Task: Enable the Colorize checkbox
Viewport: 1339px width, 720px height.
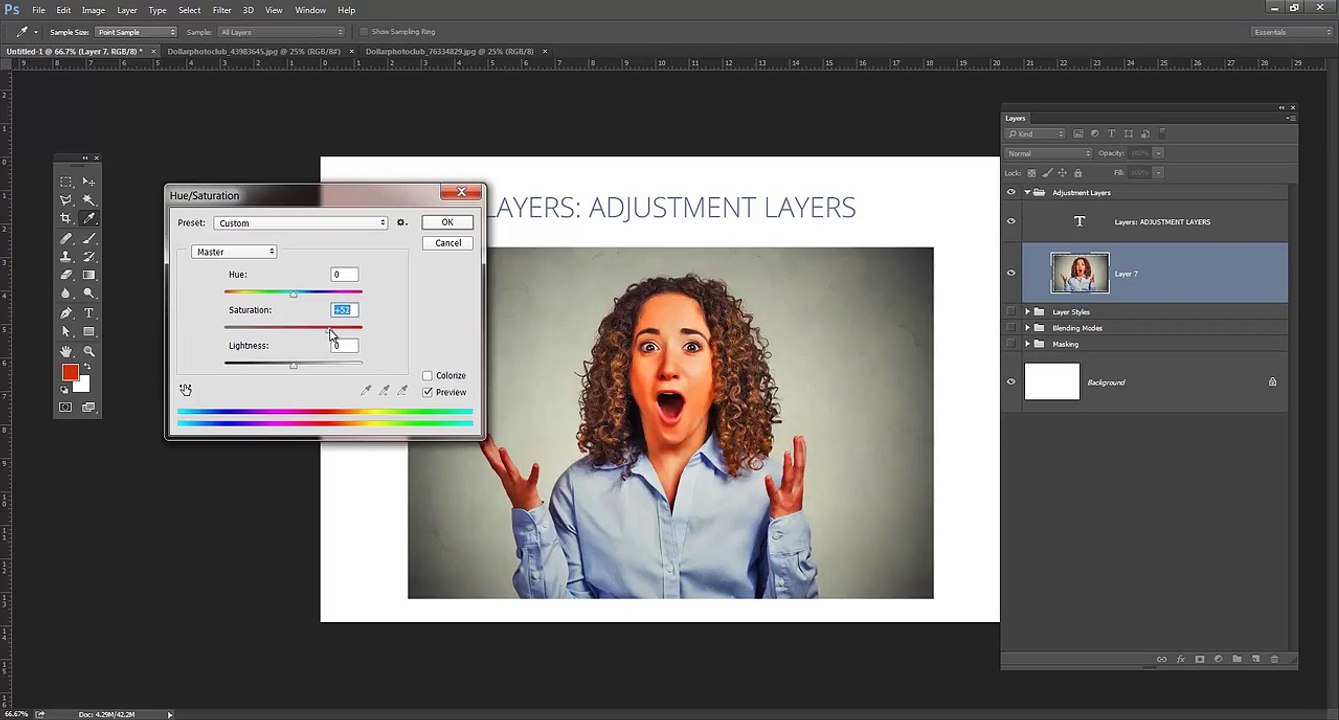Action: pos(428,376)
